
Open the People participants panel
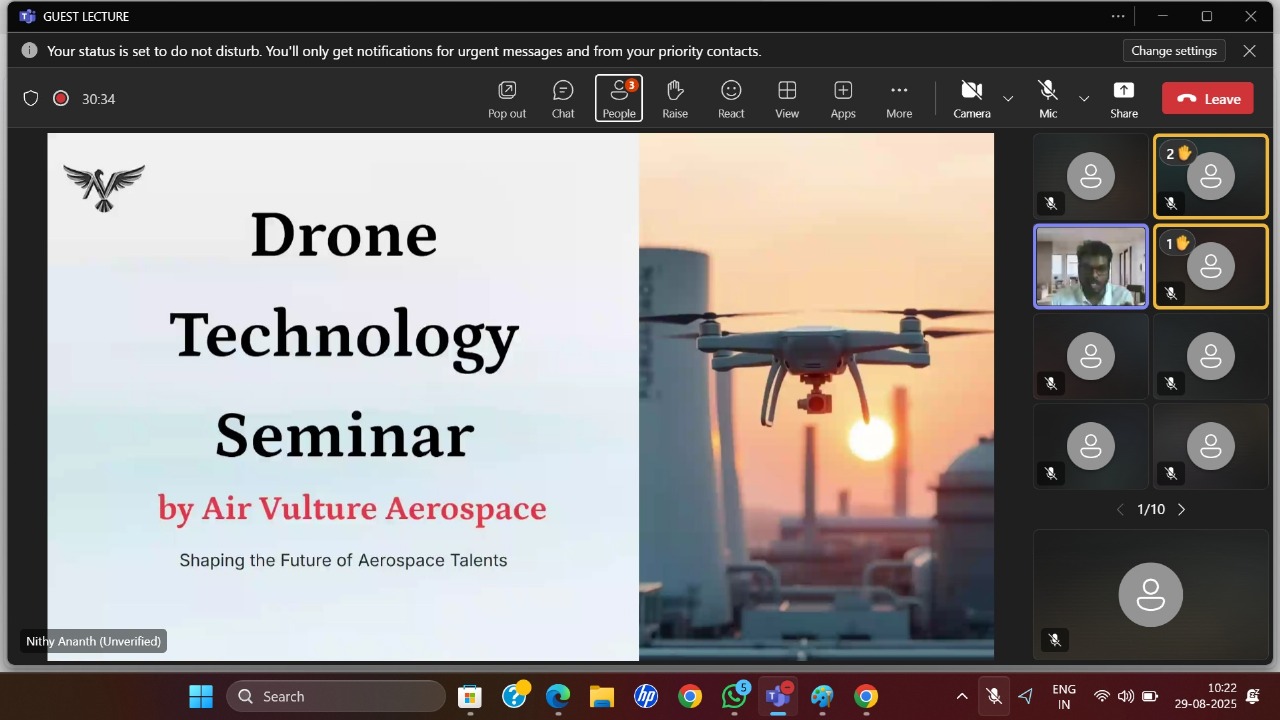[619, 99]
